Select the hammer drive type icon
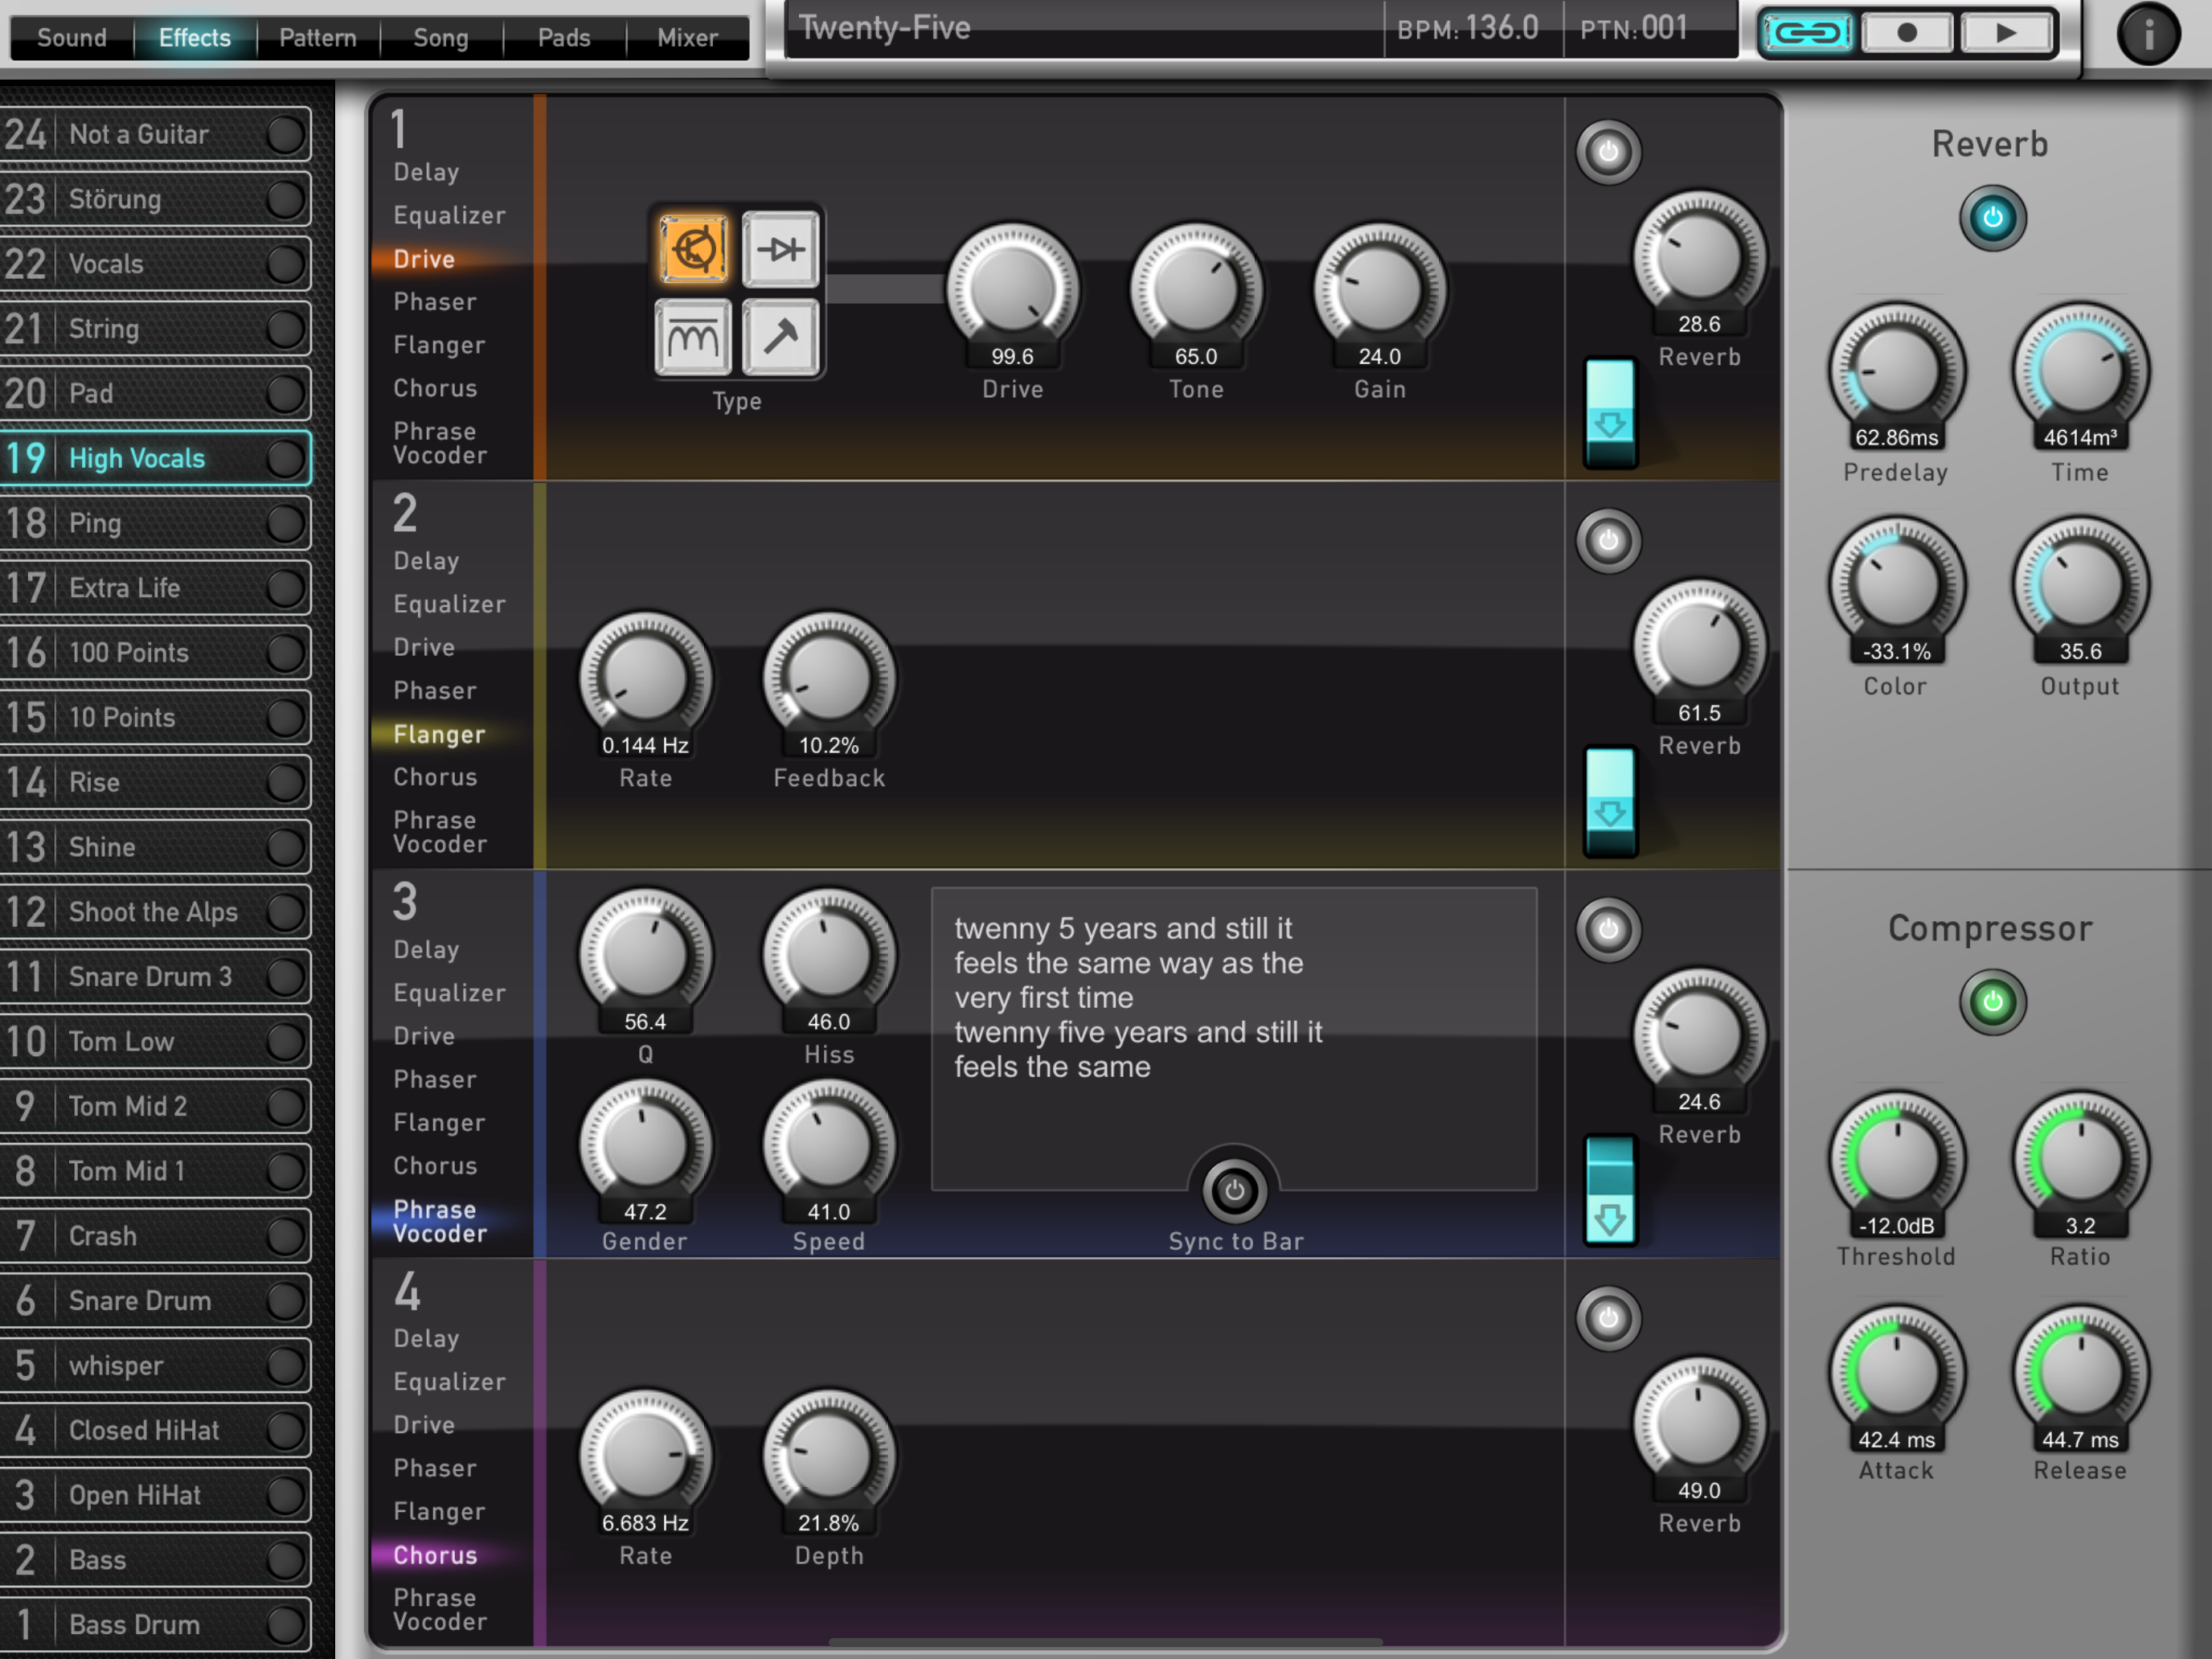The height and width of the screenshot is (1659, 2212). tap(781, 337)
